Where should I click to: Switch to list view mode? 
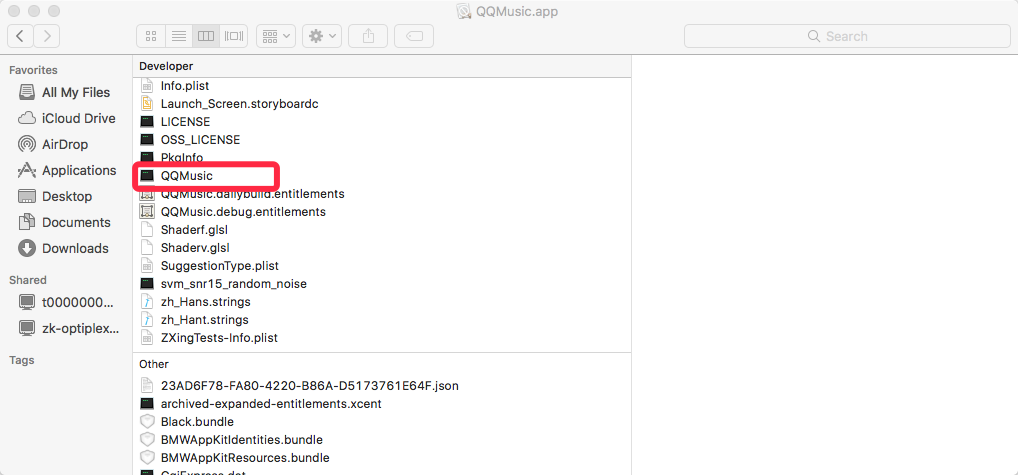179,36
